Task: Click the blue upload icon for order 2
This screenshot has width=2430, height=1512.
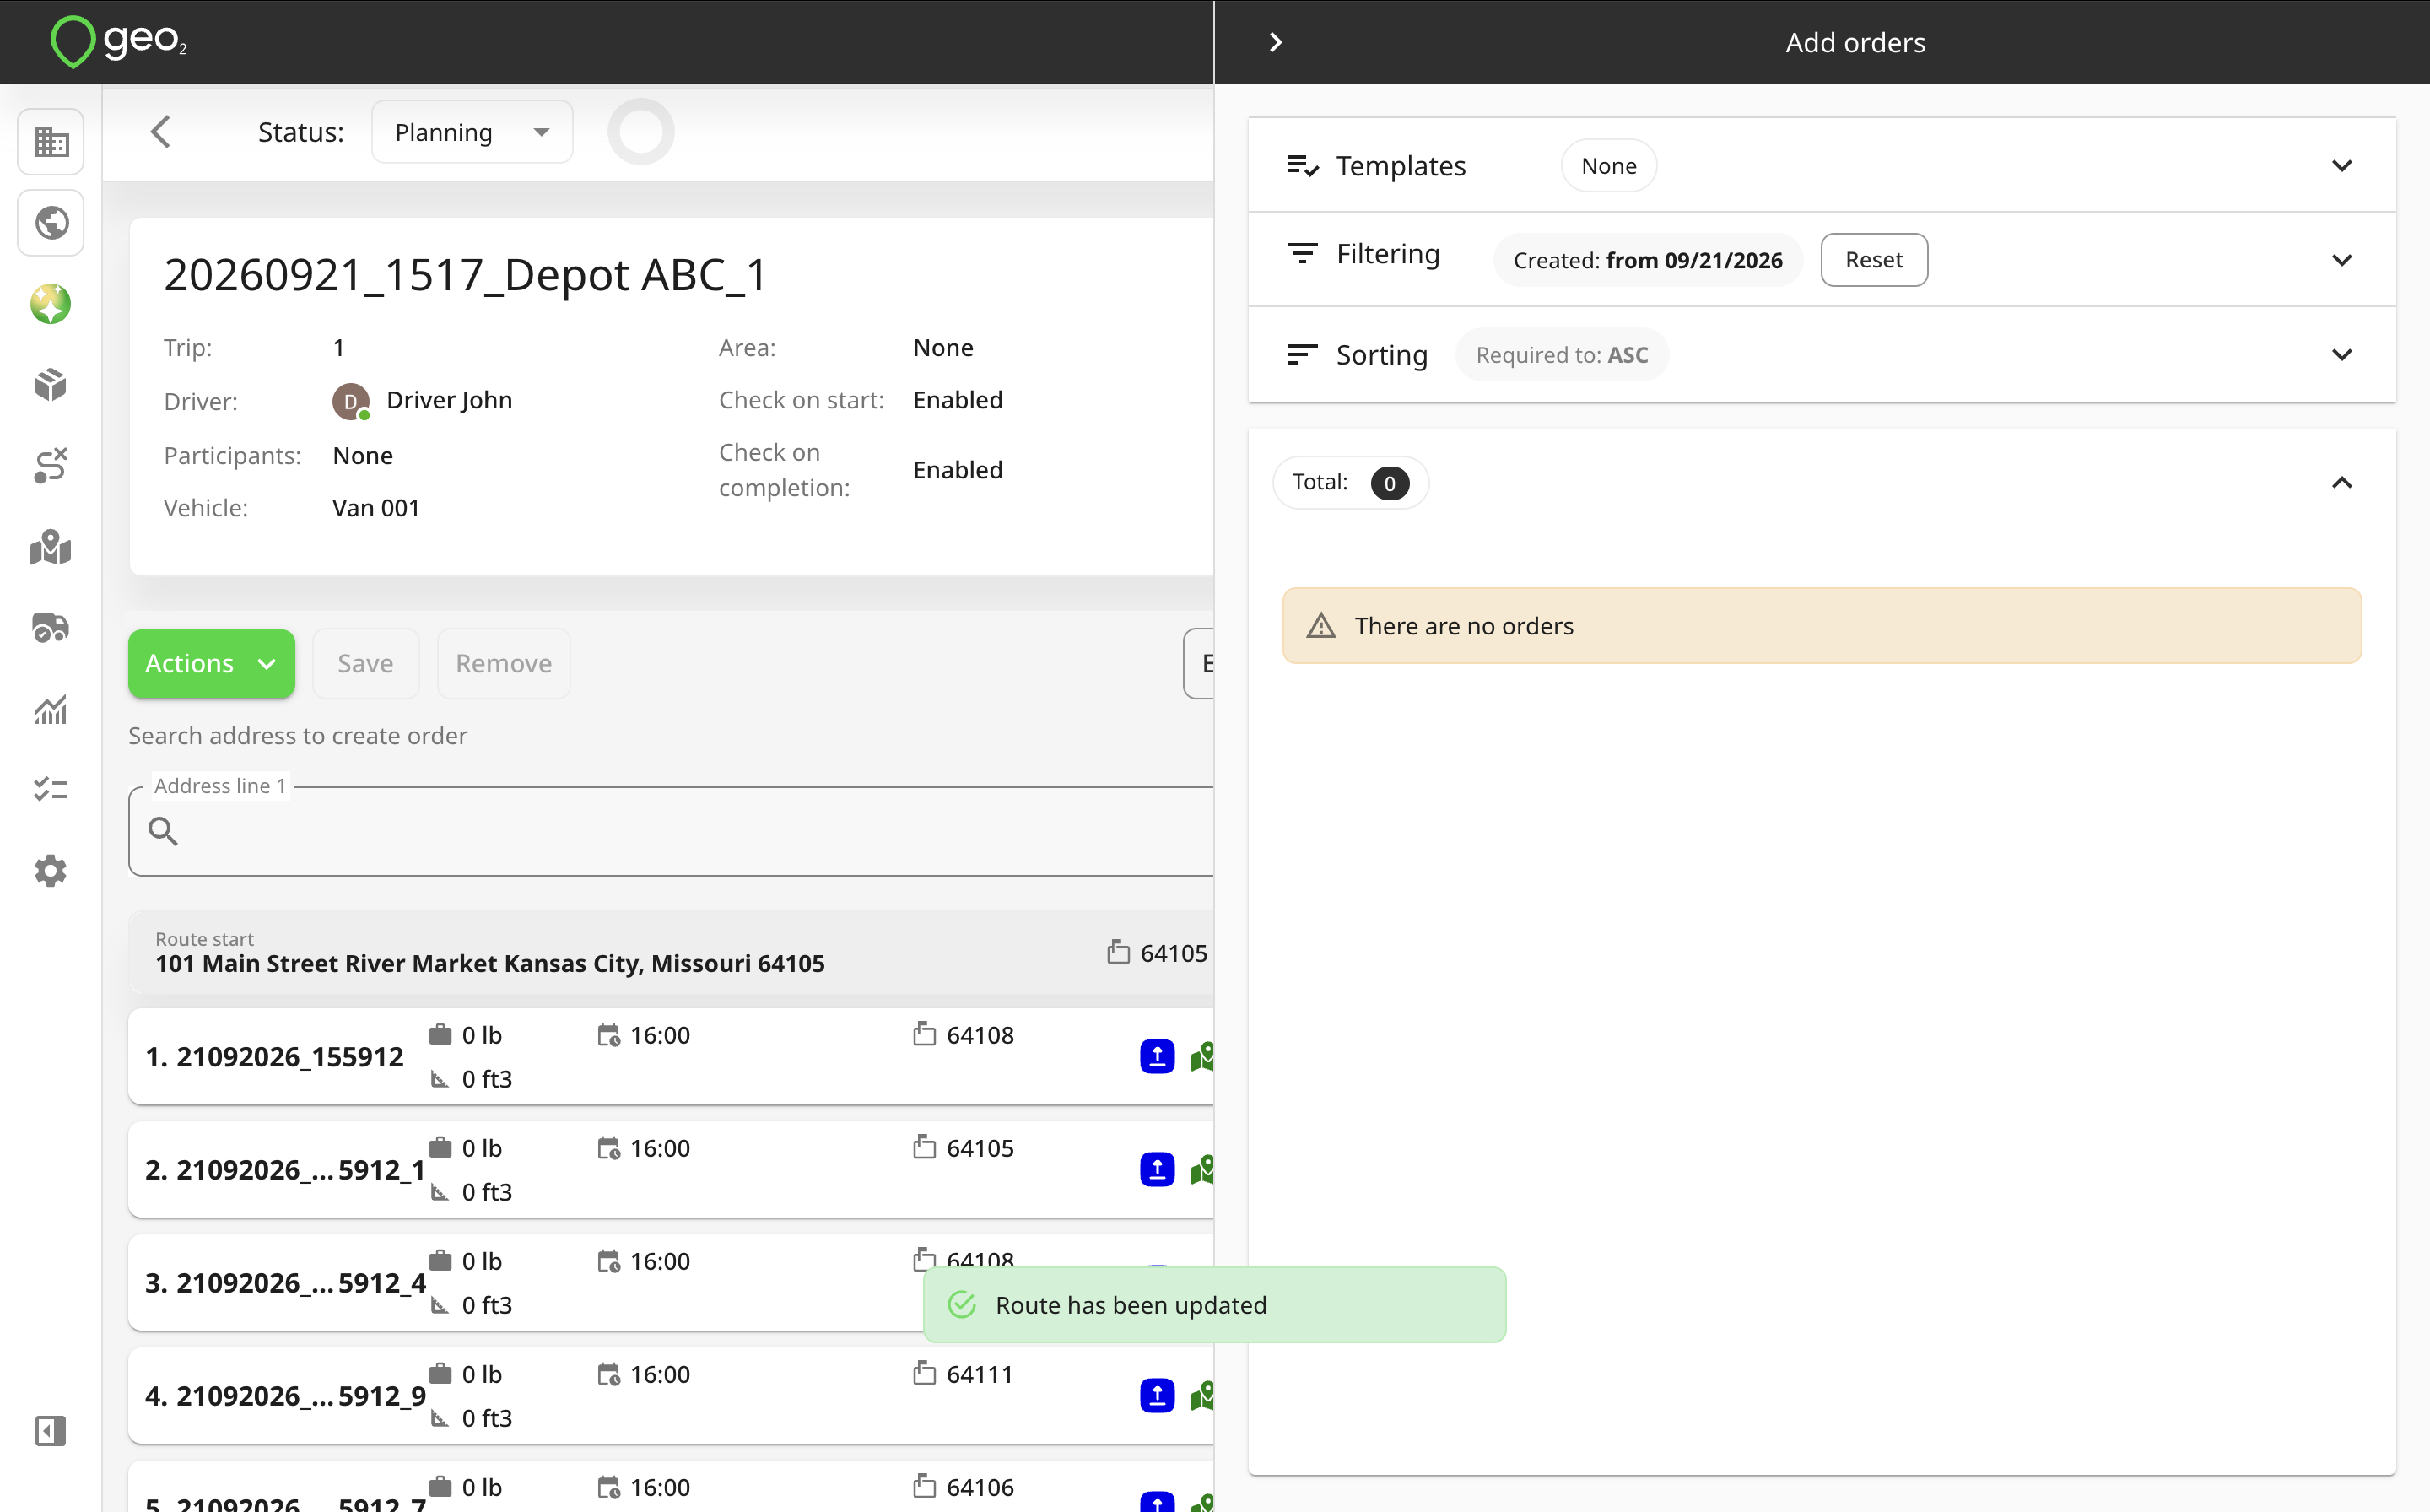Action: click(x=1157, y=1169)
